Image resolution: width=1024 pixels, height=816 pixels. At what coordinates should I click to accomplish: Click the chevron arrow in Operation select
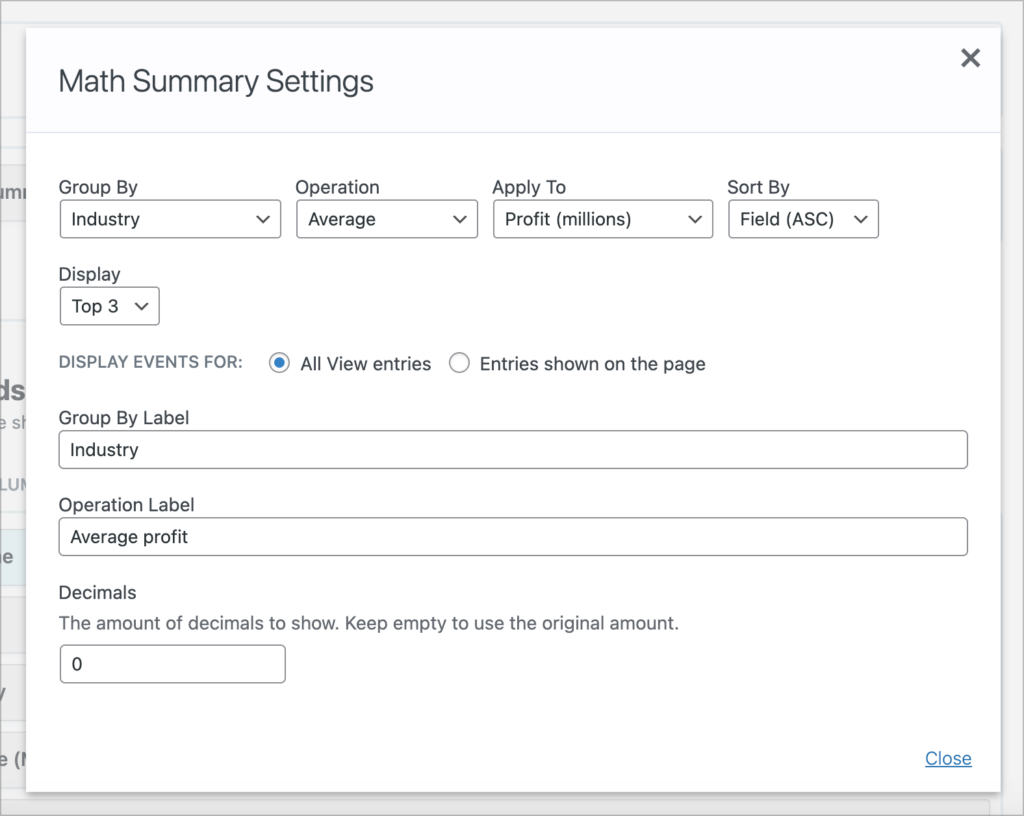point(460,219)
